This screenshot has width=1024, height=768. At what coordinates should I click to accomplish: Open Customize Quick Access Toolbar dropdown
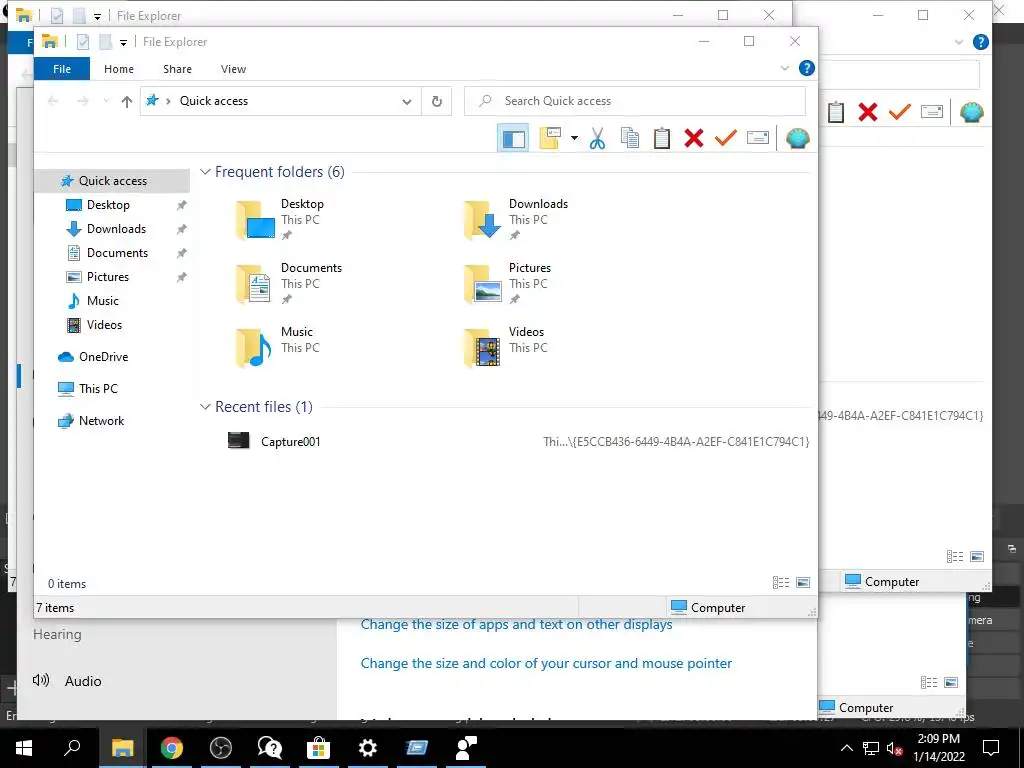(x=123, y=42)
